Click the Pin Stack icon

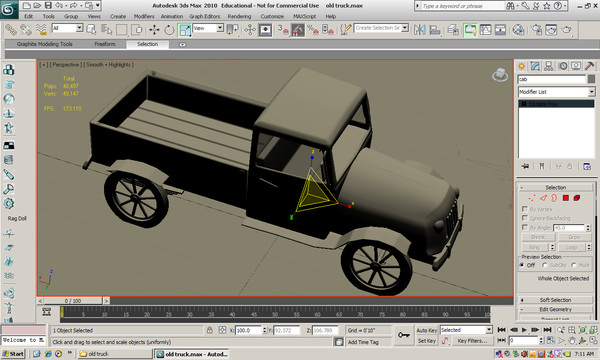(x=525, y=166)
